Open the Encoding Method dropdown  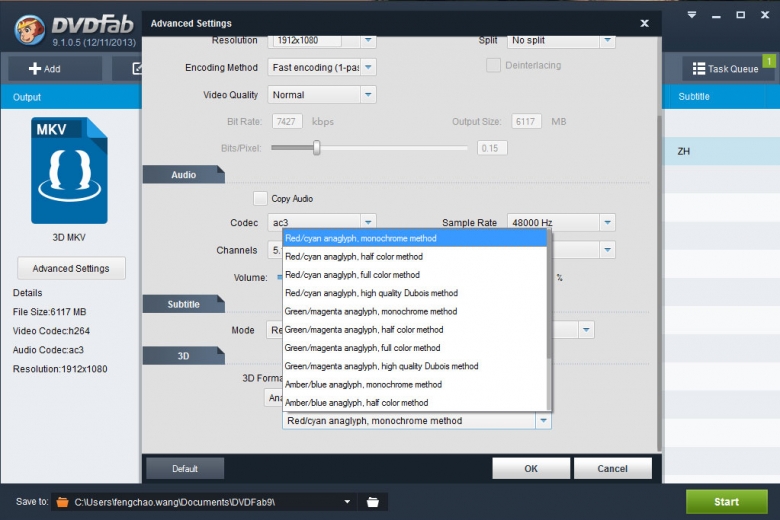[368, 67]
